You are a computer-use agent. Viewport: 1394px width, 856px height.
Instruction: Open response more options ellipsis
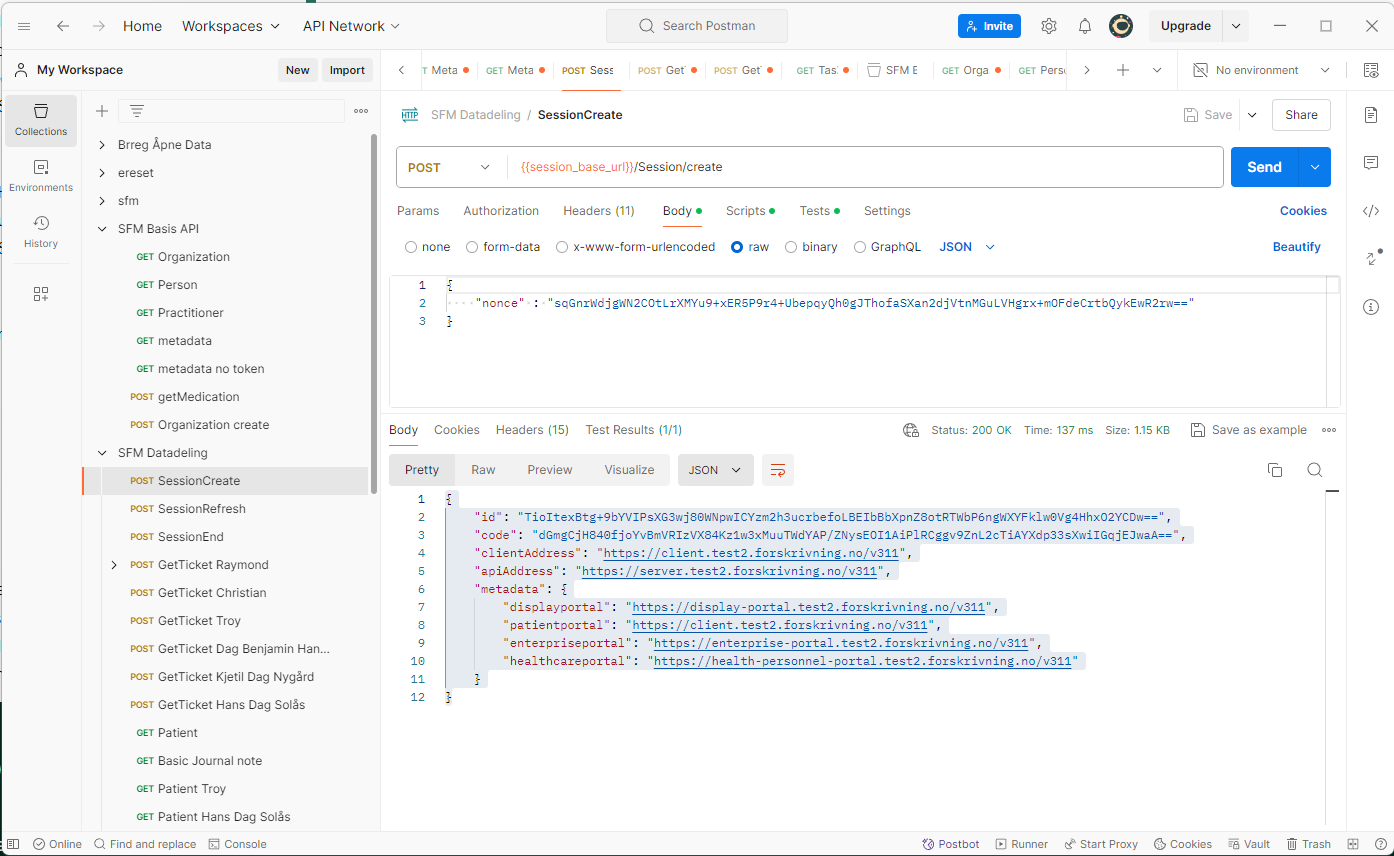point(1329,430)
